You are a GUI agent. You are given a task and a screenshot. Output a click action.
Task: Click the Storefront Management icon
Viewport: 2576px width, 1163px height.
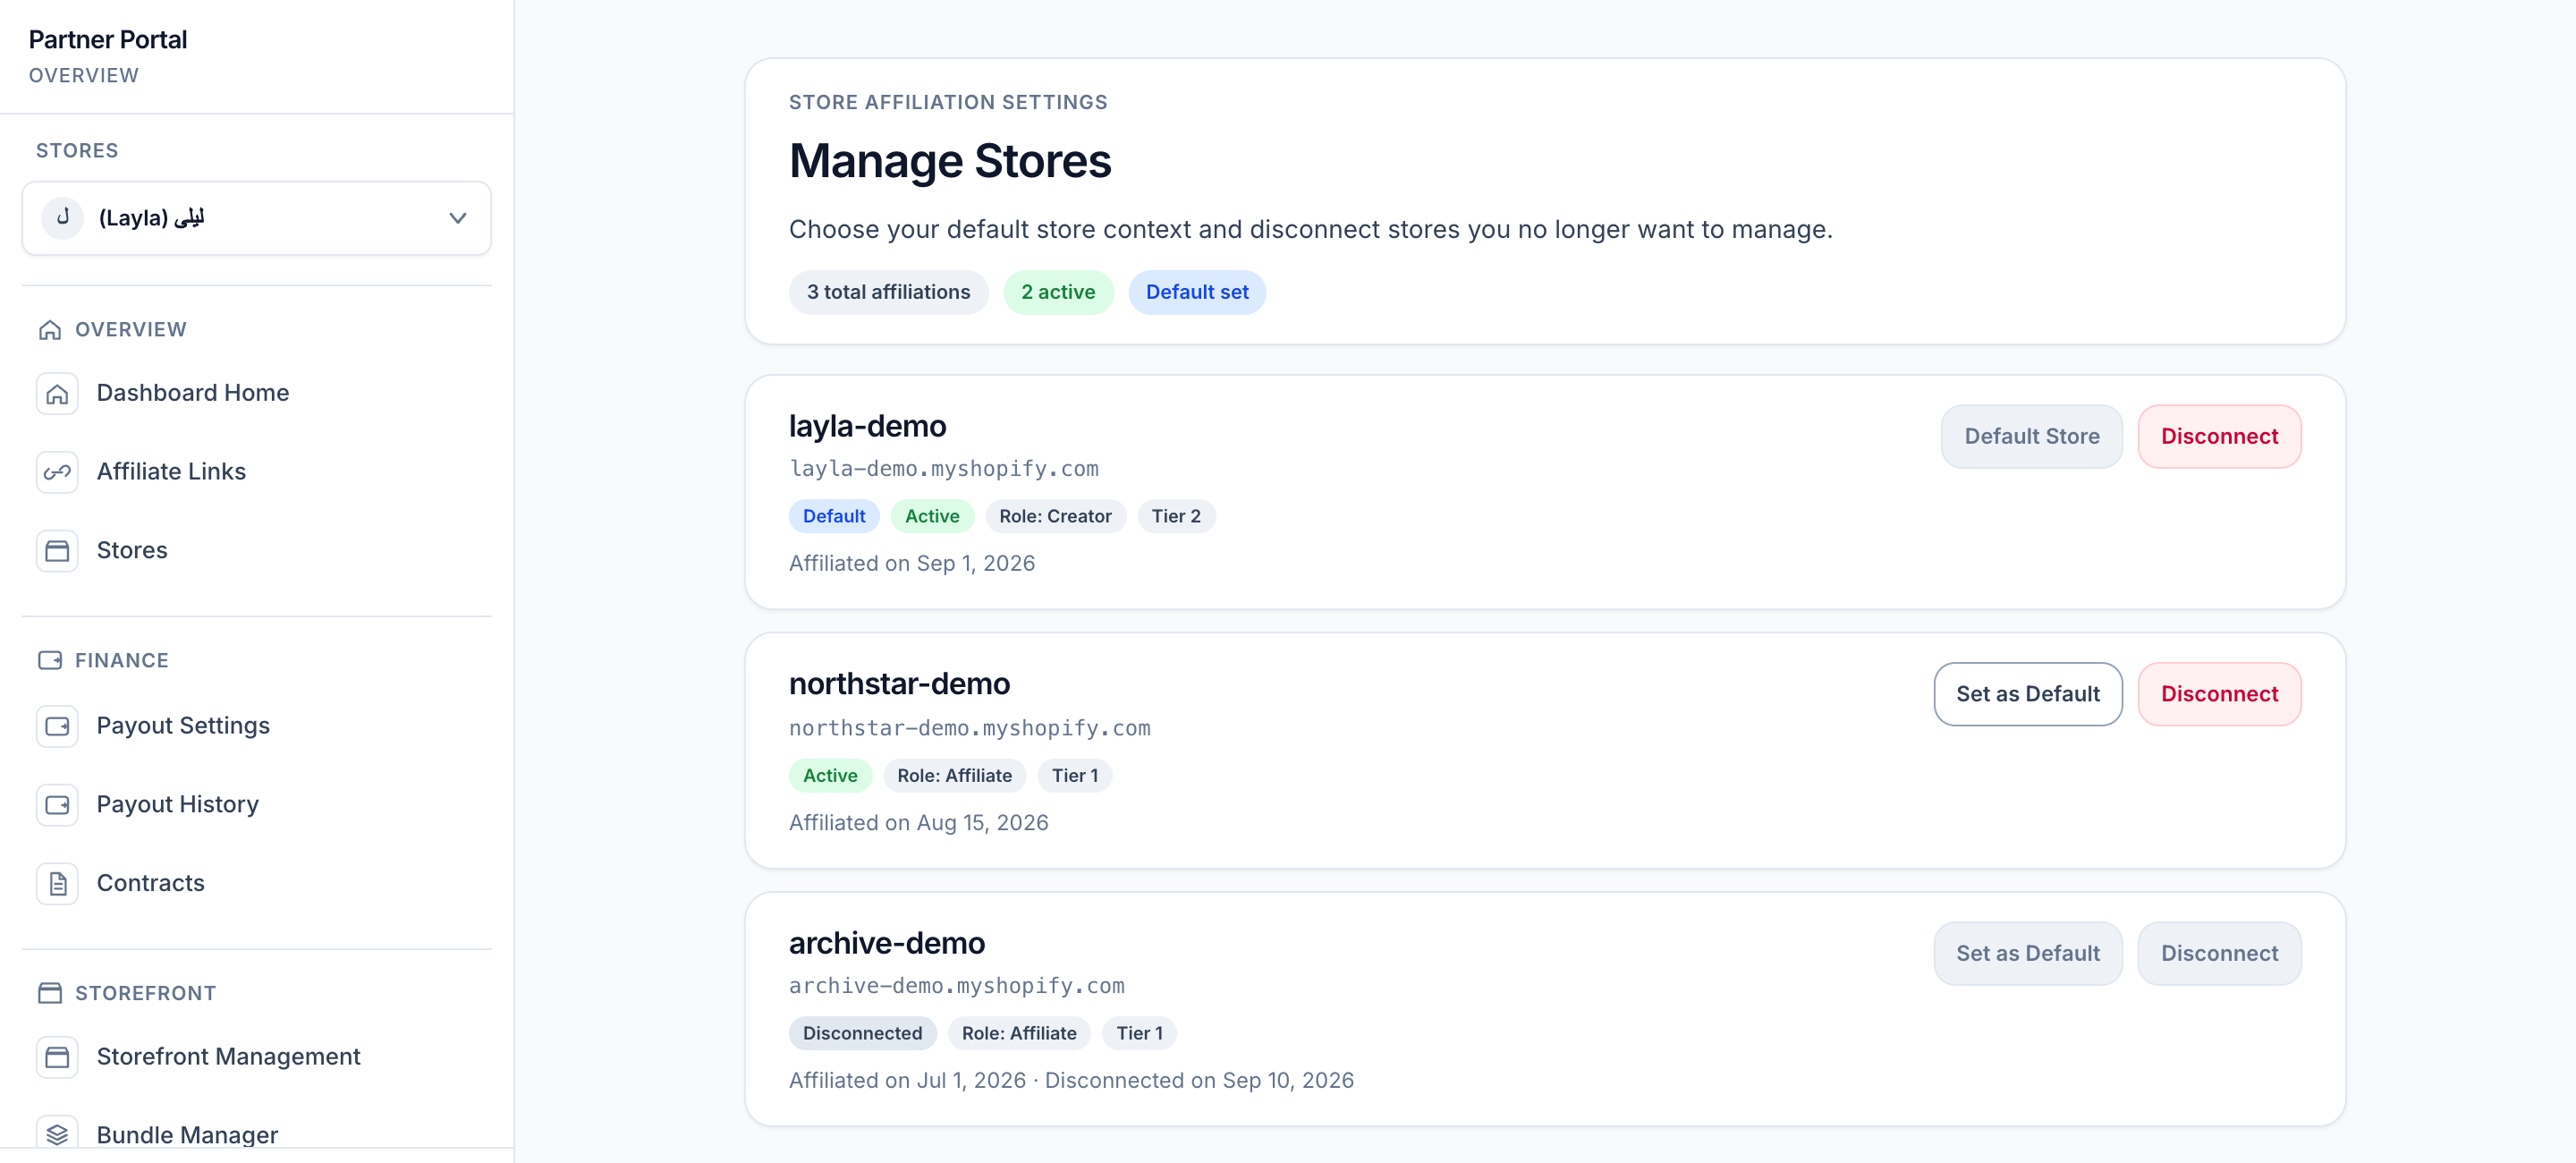(x=57, y=1057)
